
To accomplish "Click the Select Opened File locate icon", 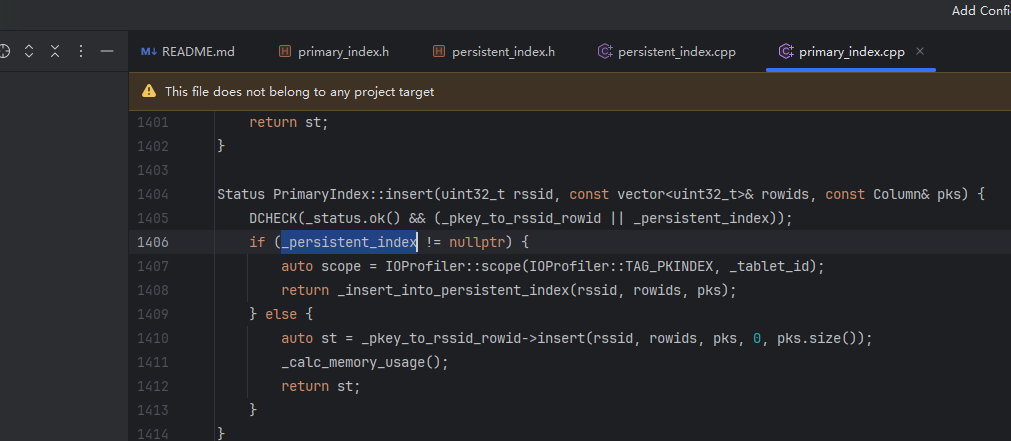I will click(x=3, y=51).
